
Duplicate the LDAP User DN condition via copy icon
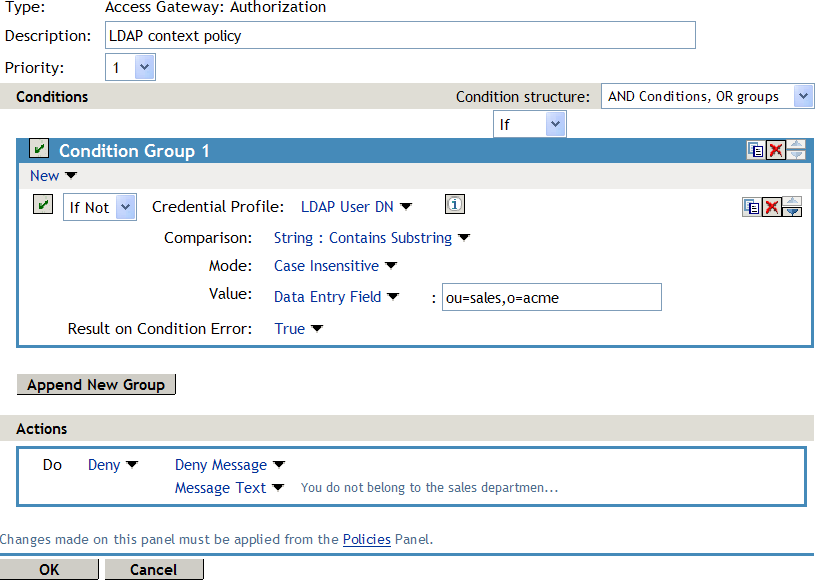coord(753,207)
